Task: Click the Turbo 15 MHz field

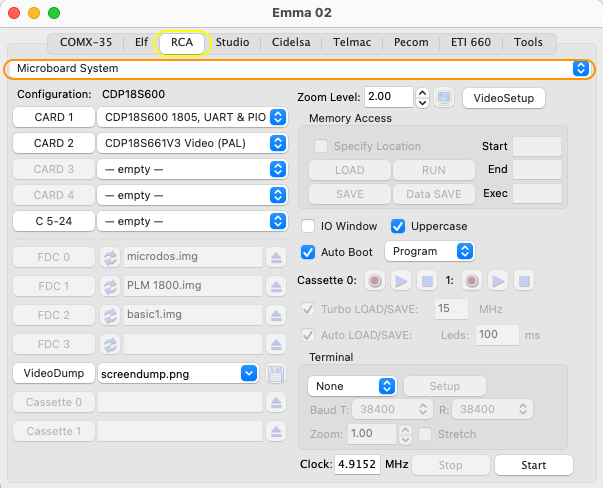Action: point(451,309)
